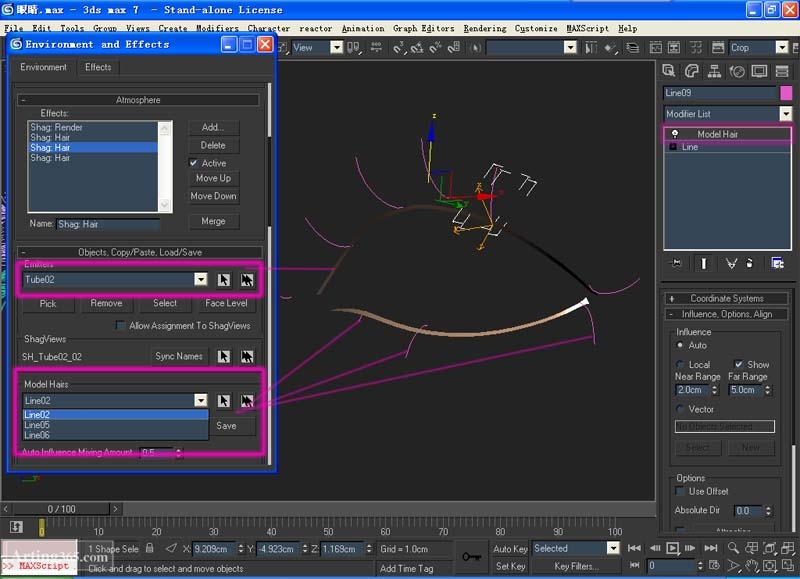Image resolution: width=800 pixels, height=579 pixels.
Task: Select the Local influence radio button
Action: (680, 364)
